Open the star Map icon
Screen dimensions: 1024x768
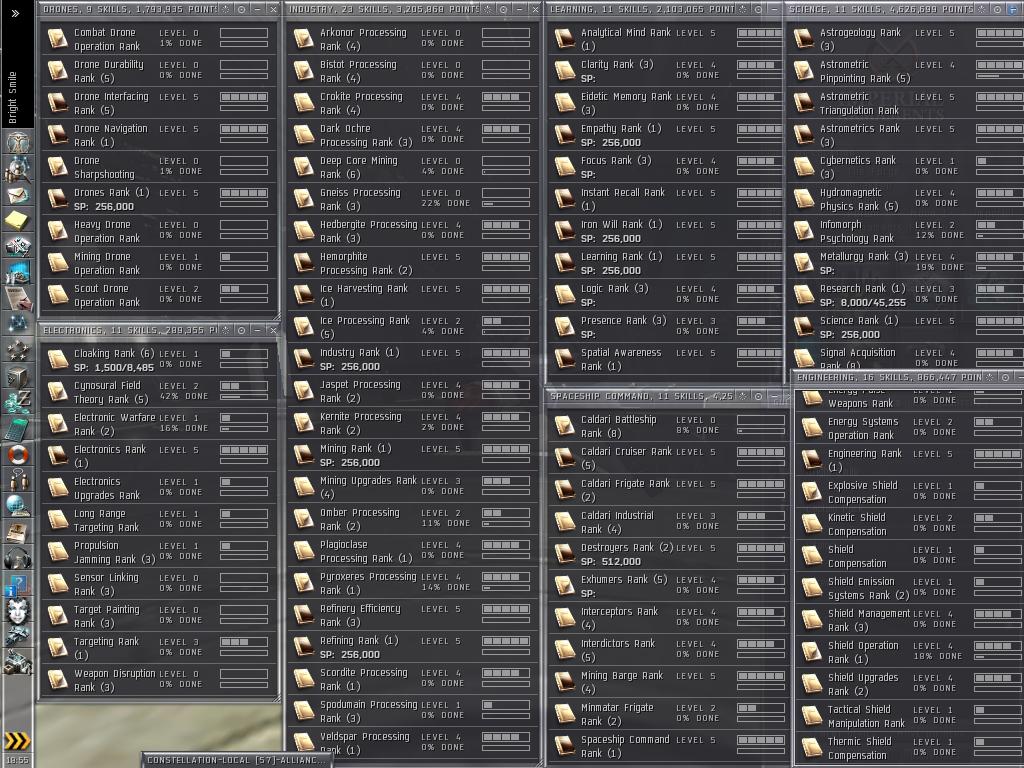(18, 324)
